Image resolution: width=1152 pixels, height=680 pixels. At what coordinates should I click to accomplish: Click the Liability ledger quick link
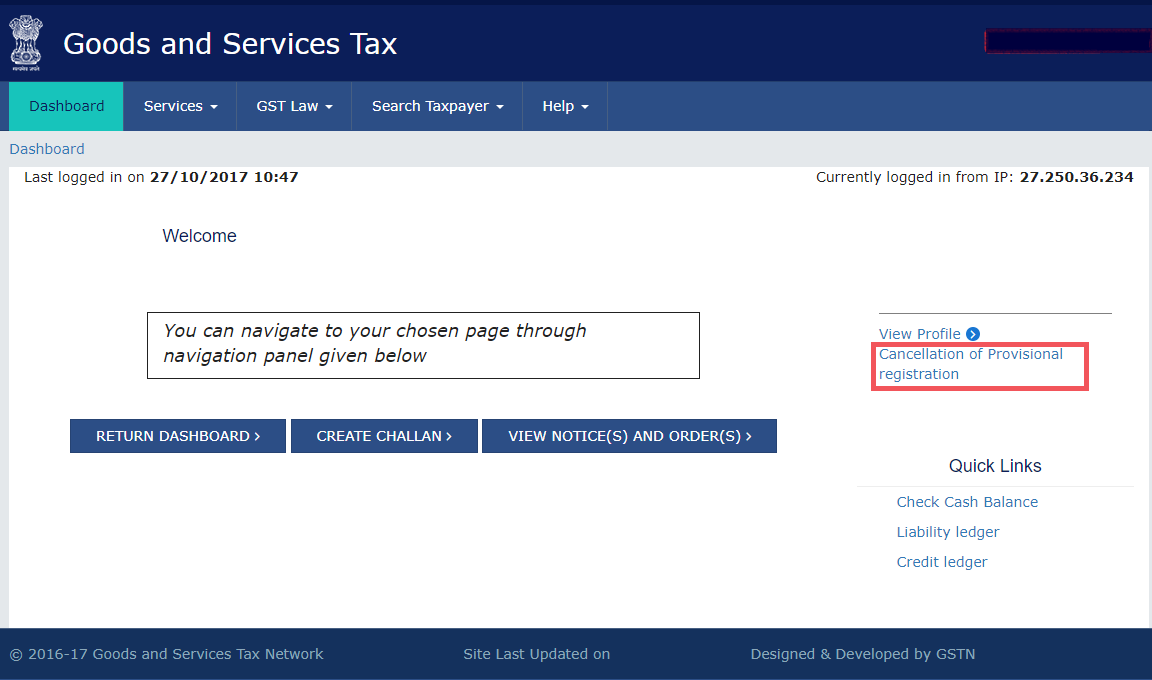(x=947, y=531)
